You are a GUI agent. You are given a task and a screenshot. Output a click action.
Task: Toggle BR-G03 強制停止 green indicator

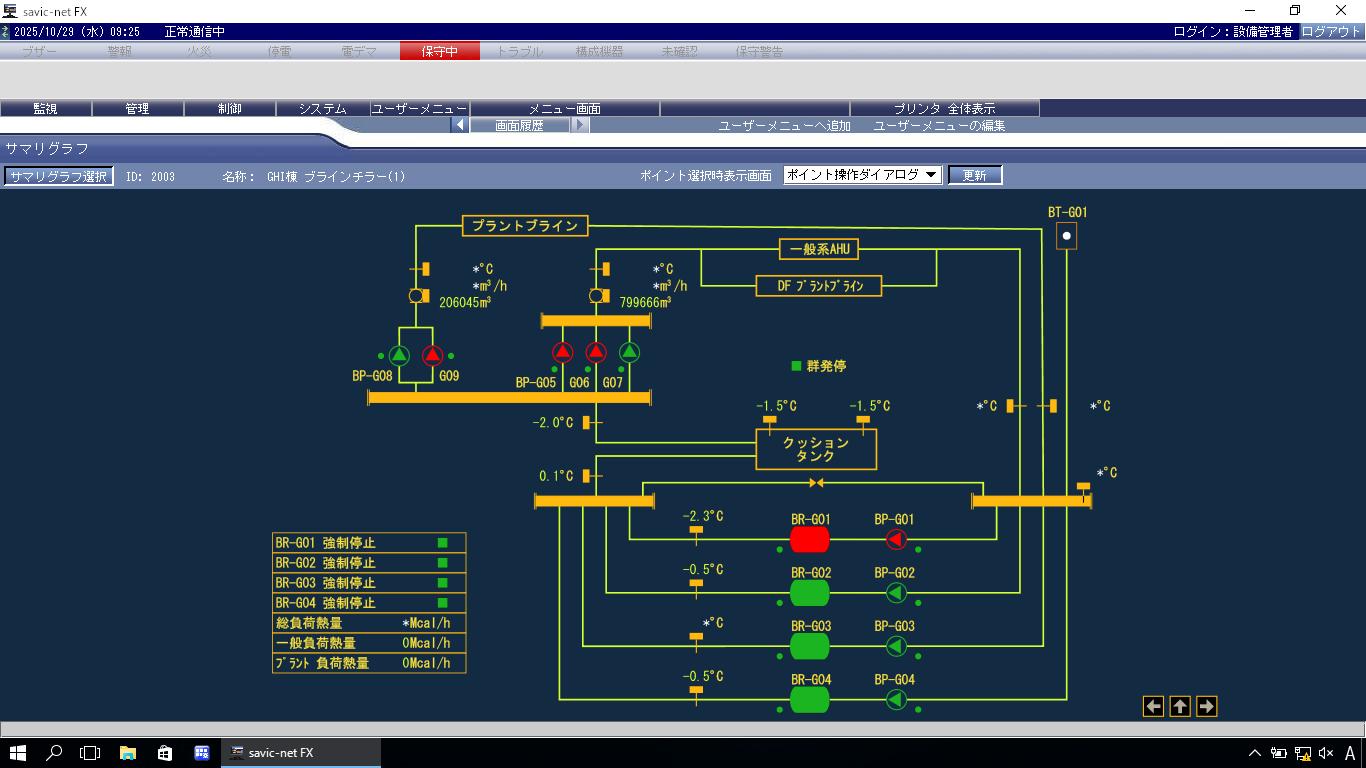[442, 583]
